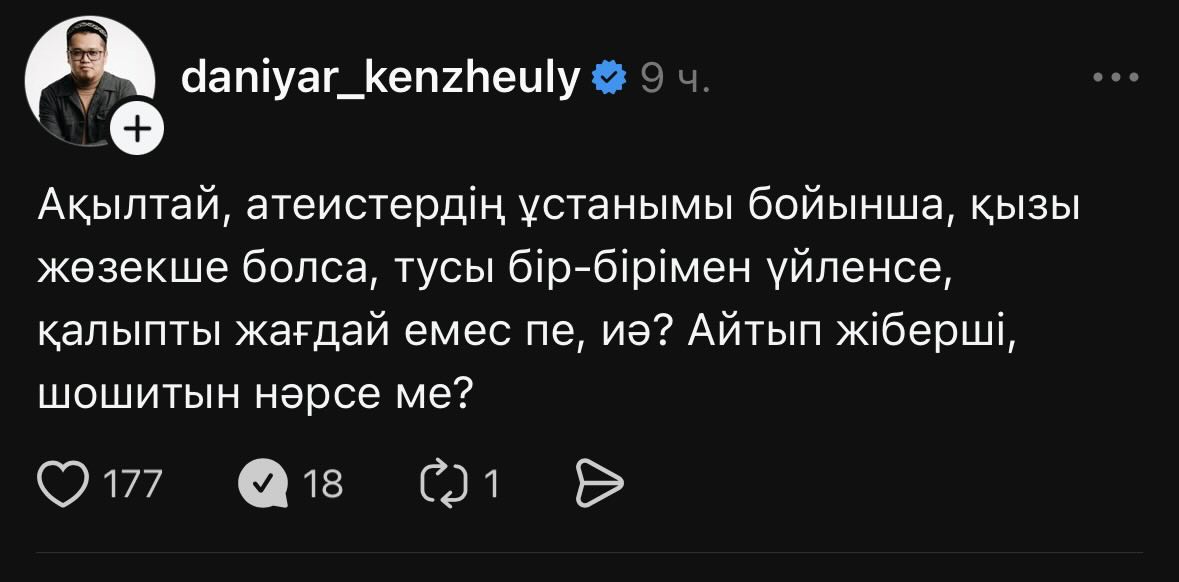The image size is (1179, 582).
Task: Click the divider line below the post
Action: pos(589,552)
